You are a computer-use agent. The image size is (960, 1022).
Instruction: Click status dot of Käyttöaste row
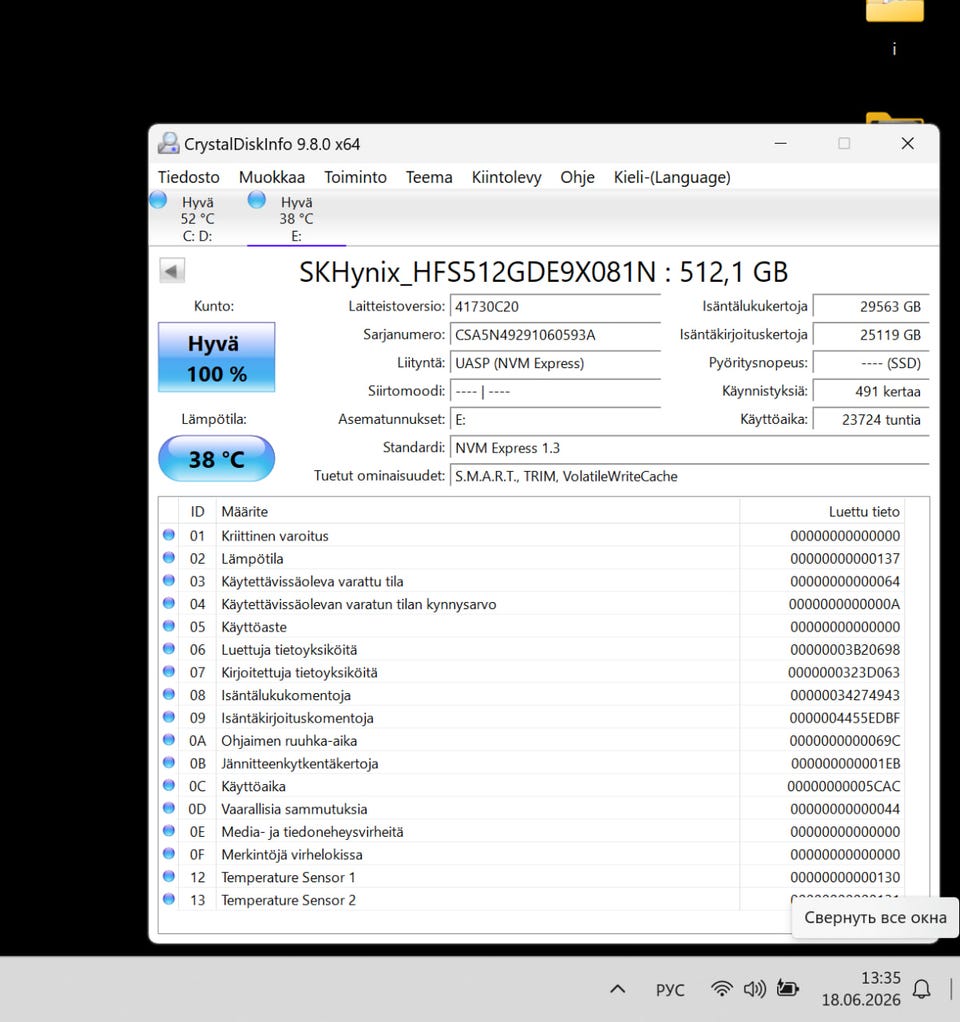click(x=169, y=626)
